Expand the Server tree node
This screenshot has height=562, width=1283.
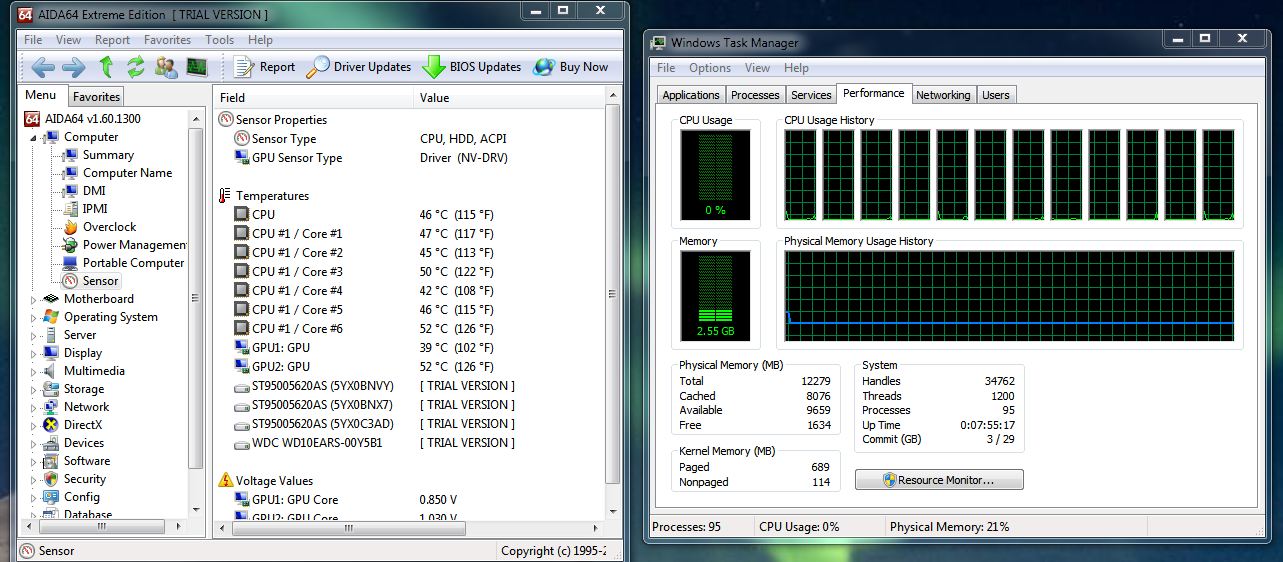pos(33,335)
